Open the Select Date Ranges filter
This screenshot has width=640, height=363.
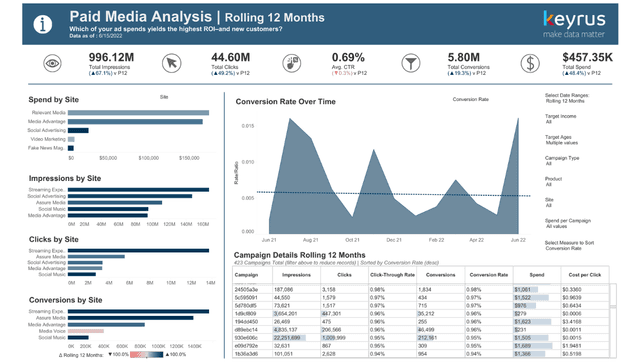pos(567,98)
